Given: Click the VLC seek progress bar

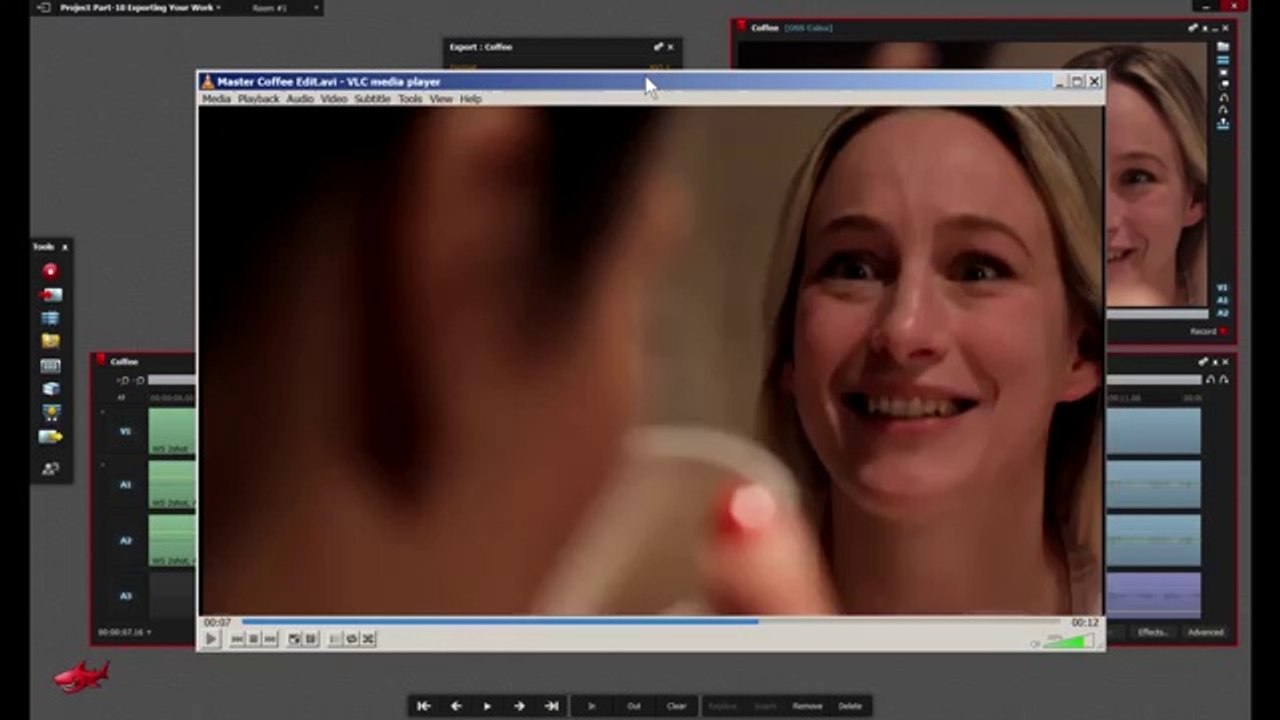Looking at the screenshot, I should pyautogui.click(x=650, y=622).
